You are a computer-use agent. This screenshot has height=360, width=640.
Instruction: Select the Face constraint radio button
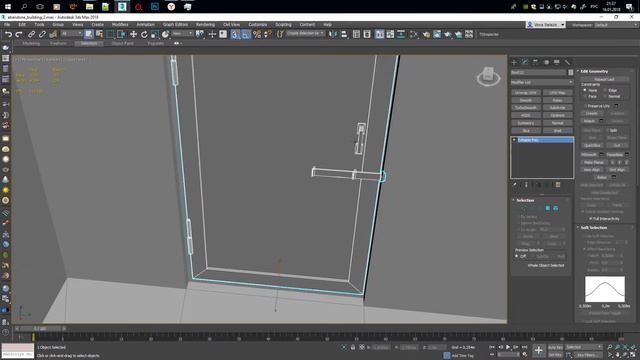click(585, 96)
